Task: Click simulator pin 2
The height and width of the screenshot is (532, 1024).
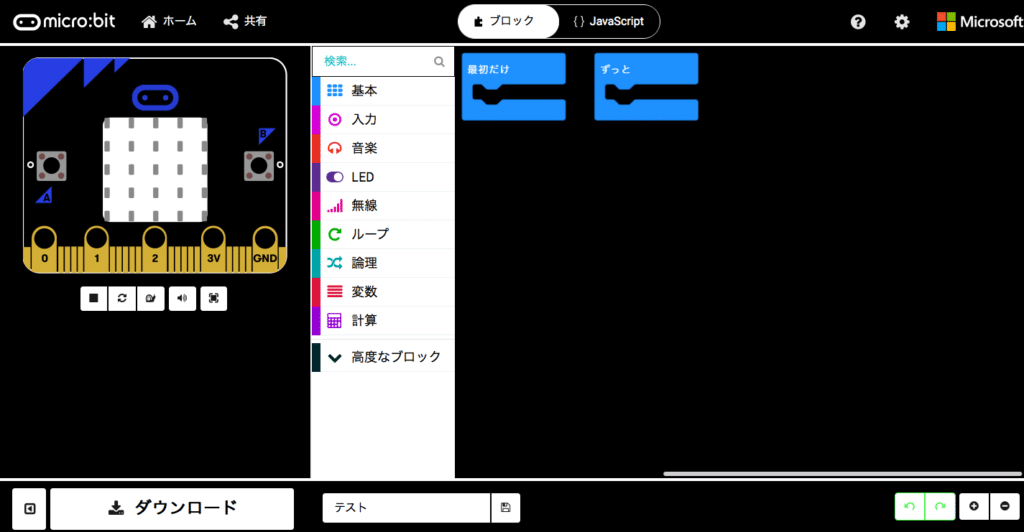Action: point(155,248)
